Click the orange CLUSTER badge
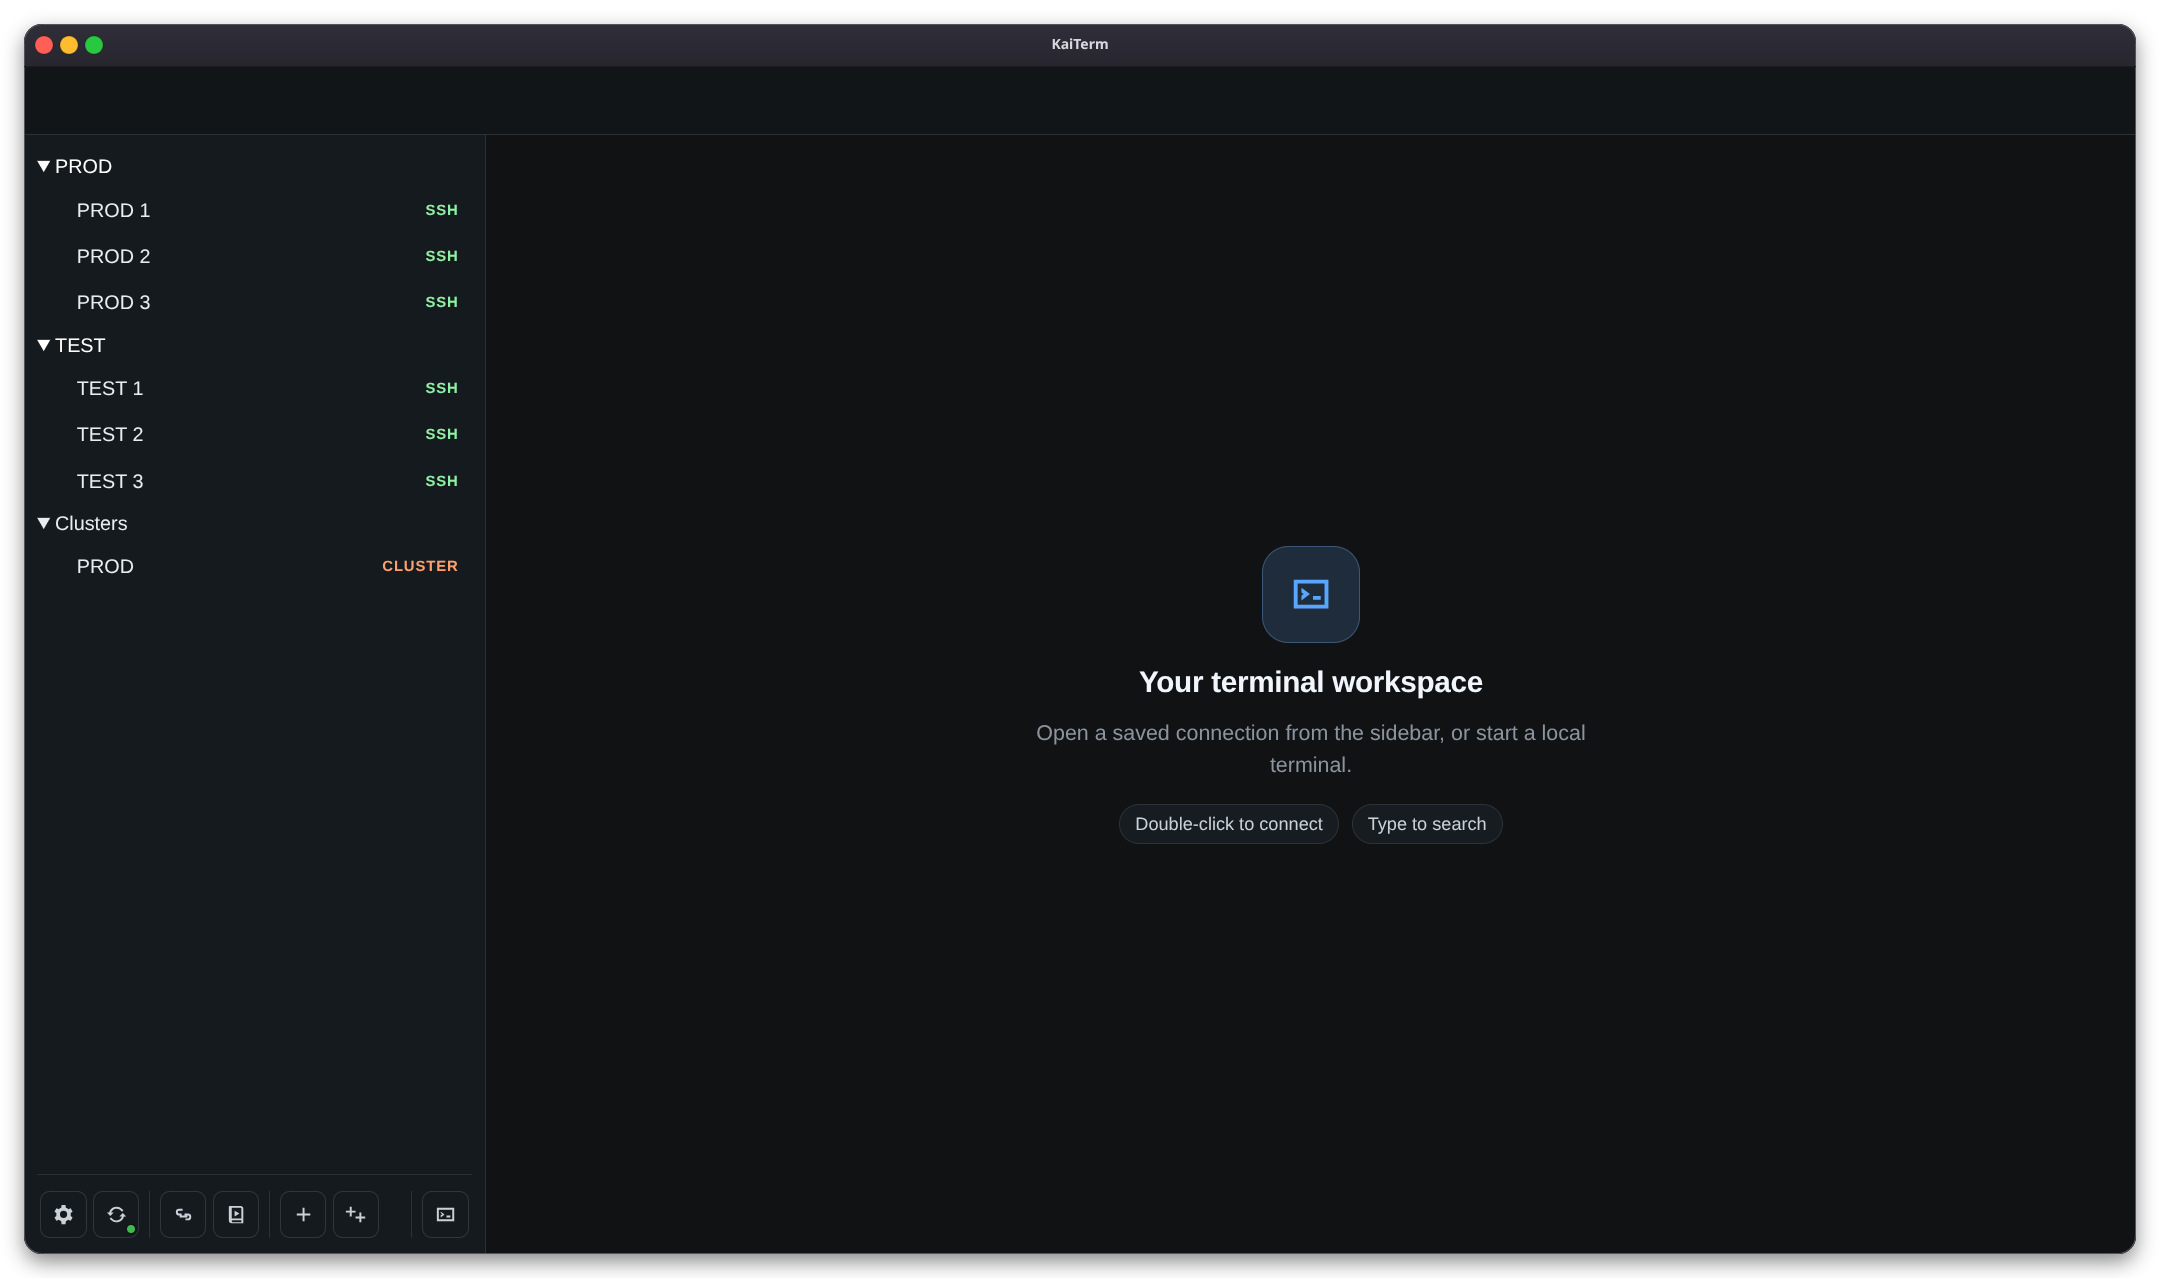Screen dimensions: 2160x1278 [420, 566]
